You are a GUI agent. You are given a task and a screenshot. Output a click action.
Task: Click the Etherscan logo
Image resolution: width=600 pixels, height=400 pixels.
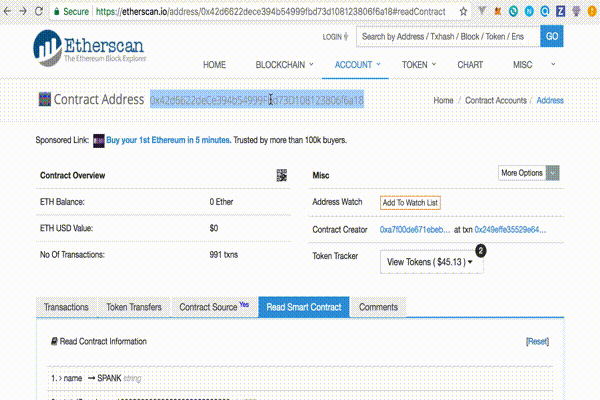click(x=89, y=48)
